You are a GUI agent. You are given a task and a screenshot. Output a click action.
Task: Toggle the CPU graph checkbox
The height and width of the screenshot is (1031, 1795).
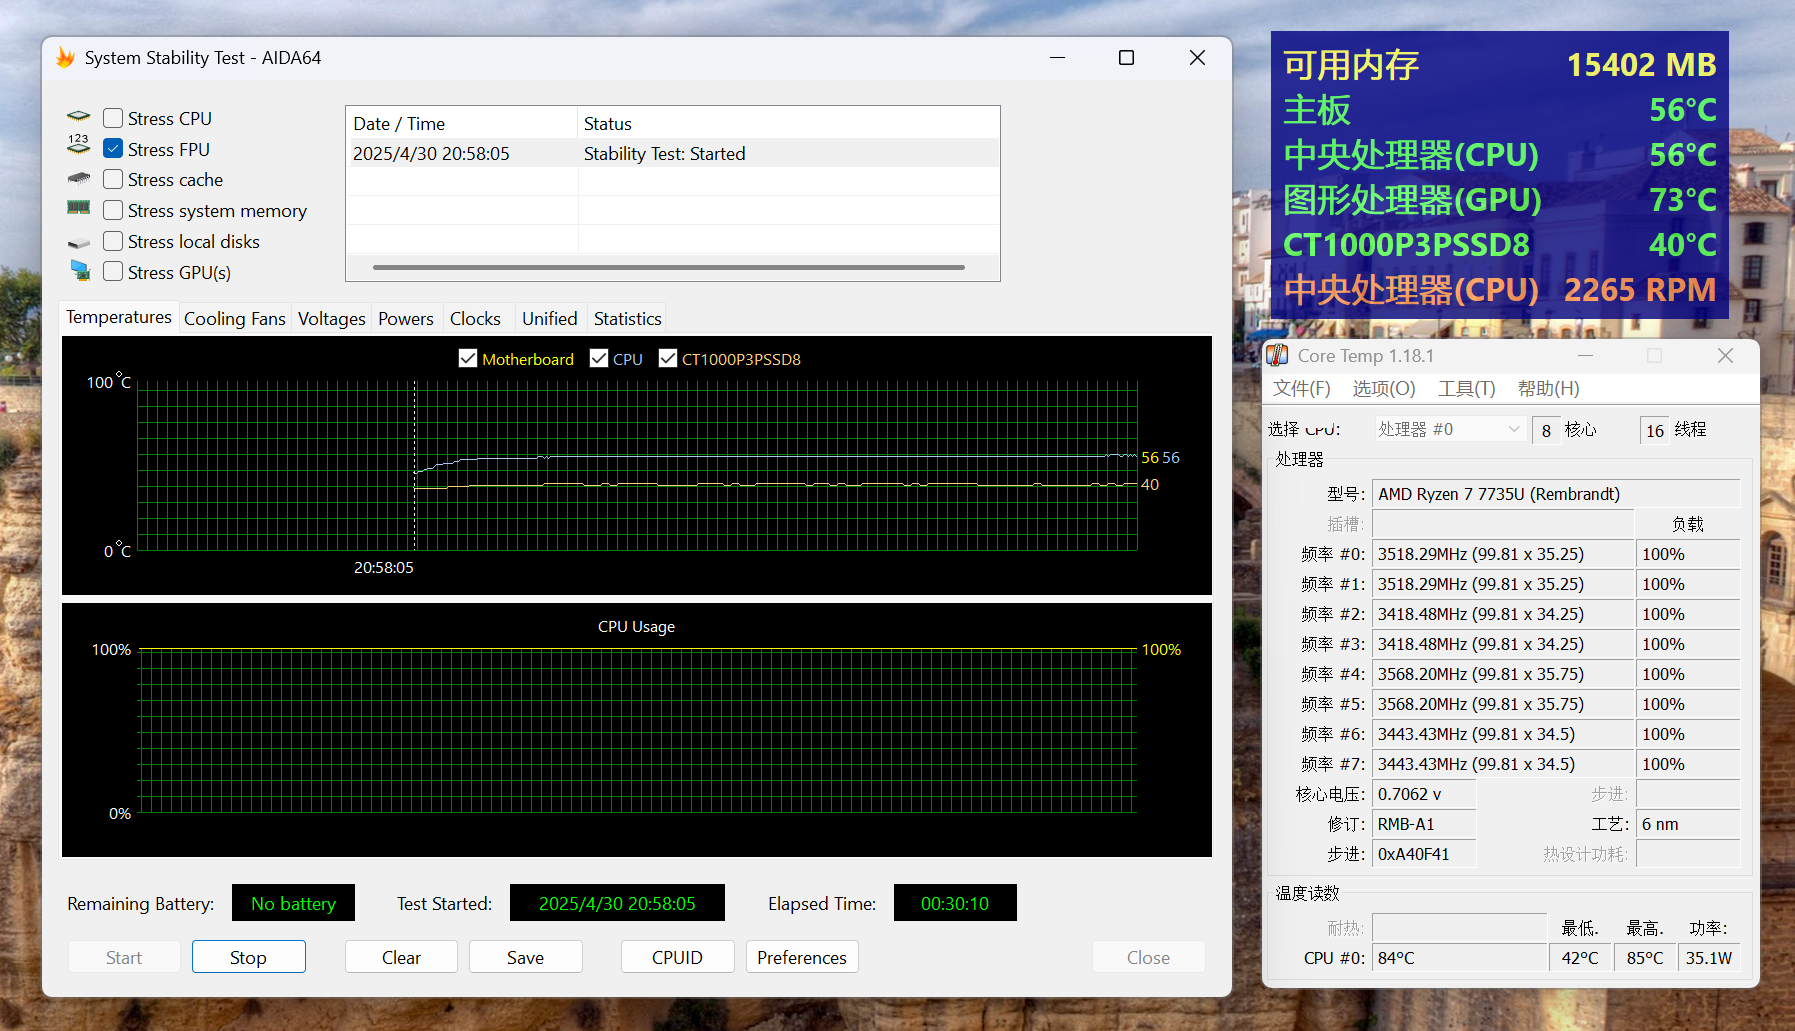coord(599,358)
